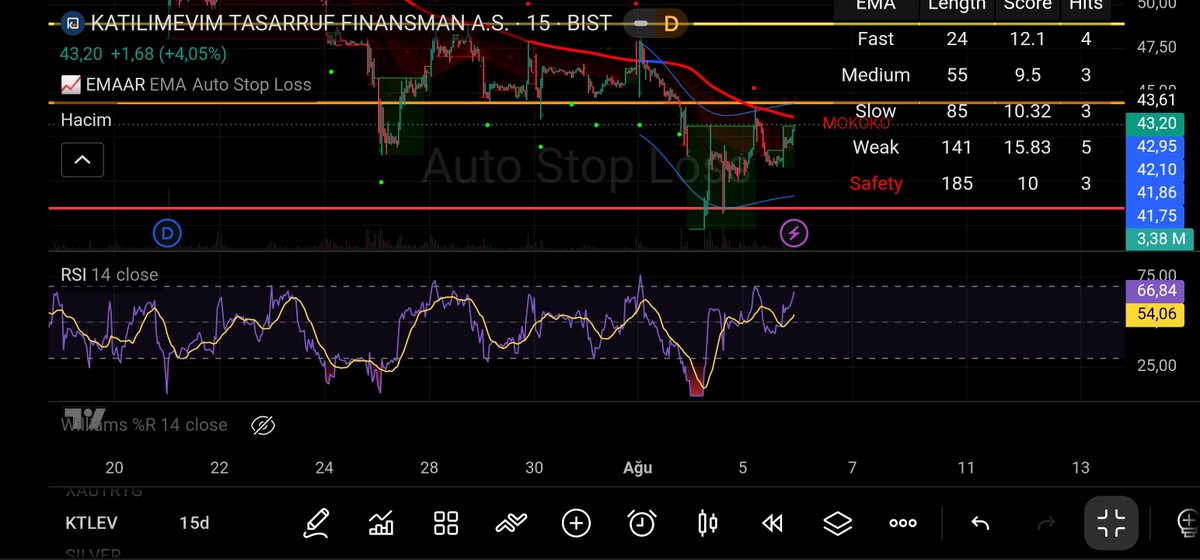Open the three-dots more options menu
The height and width of the screenshot is (560, 1200).
(x=902, y=523)
